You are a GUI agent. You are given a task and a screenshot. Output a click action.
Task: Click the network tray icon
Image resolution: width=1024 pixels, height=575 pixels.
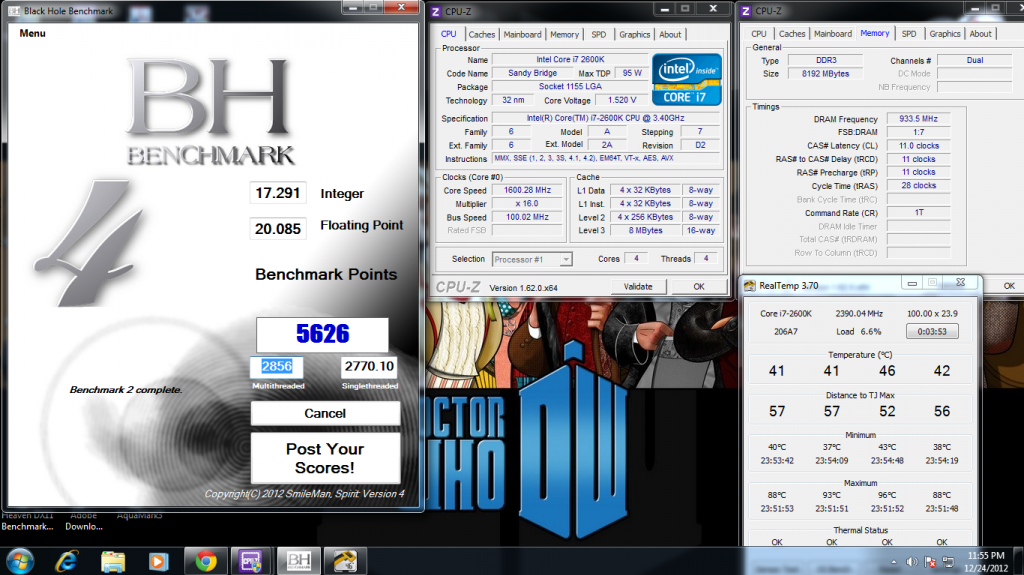pos(948,562)
